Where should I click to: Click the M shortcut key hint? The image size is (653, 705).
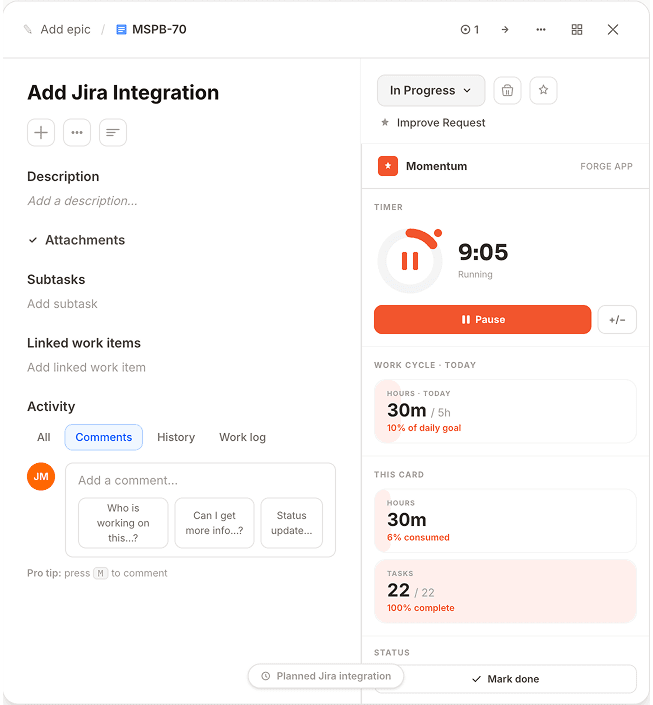pos(101,573)
